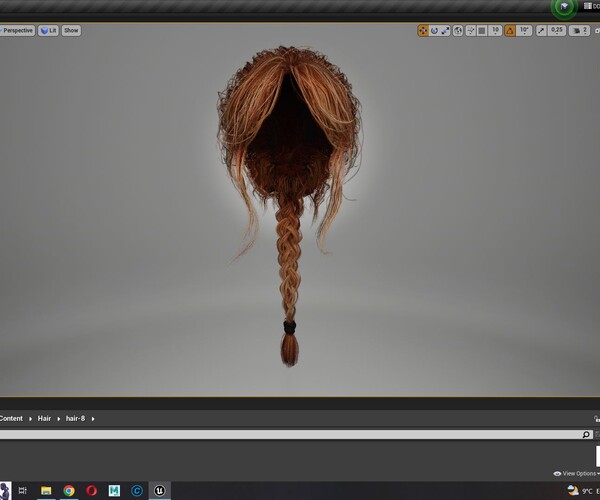
Task: Expand arrow after Content breadcrumb
Action: 30,419
